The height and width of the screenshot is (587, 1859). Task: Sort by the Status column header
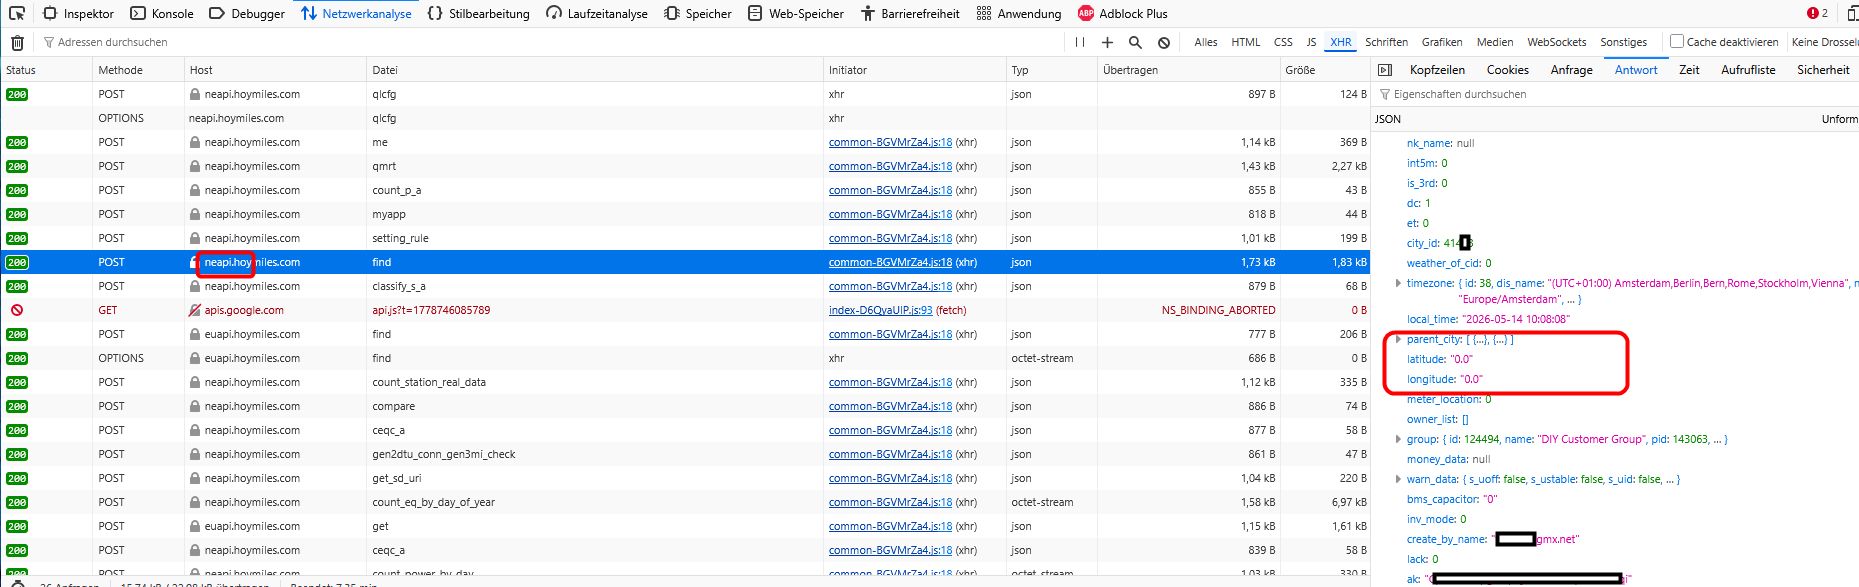(45, 70)
